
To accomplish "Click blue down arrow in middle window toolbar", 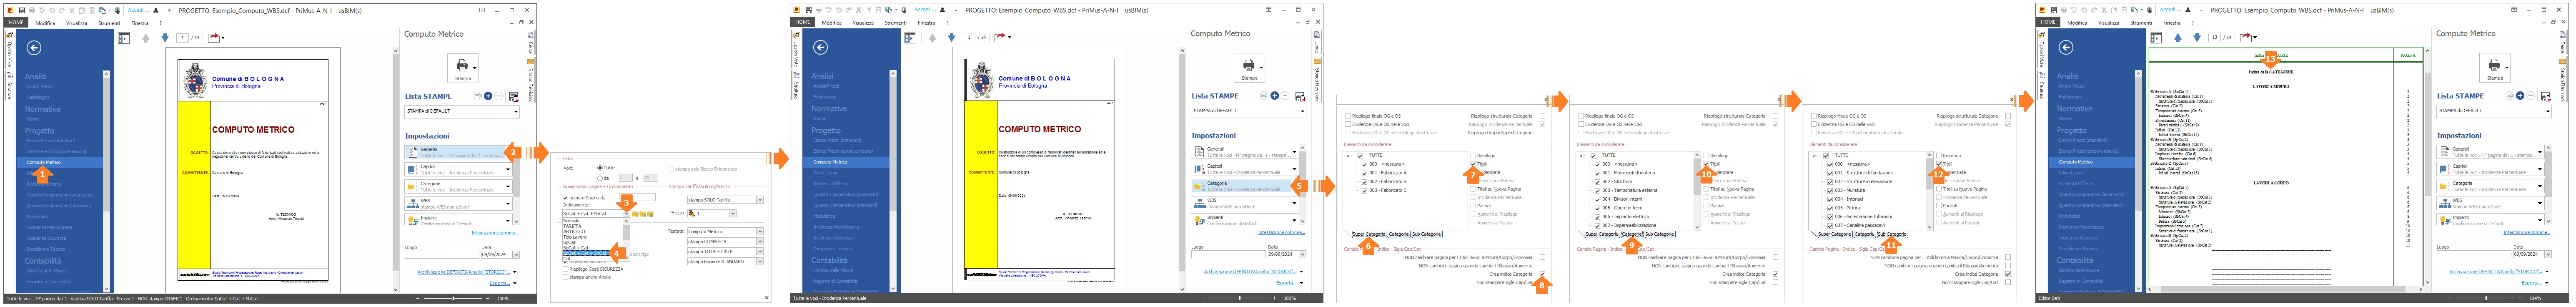I will tap(952, 38).
